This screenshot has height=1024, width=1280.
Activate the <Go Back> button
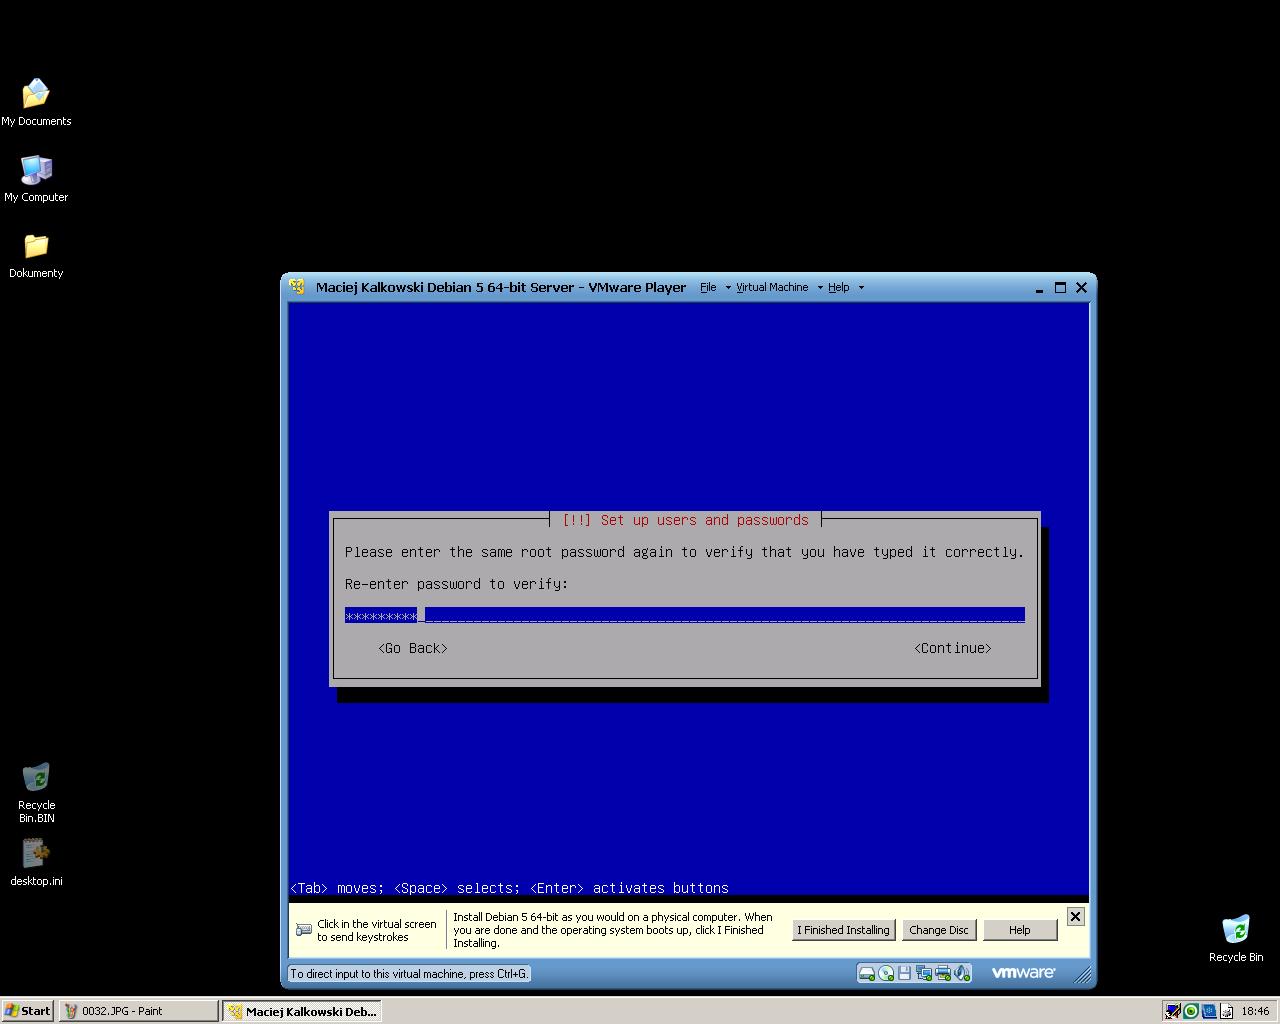pos(413,648)
